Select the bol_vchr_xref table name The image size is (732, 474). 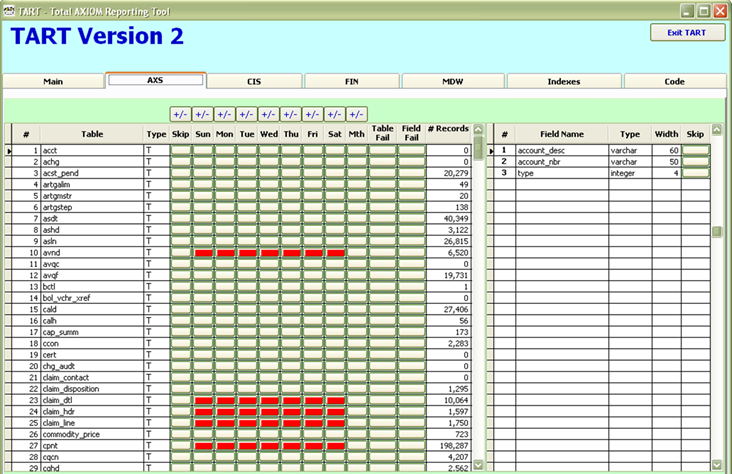(x=66, y=298)
